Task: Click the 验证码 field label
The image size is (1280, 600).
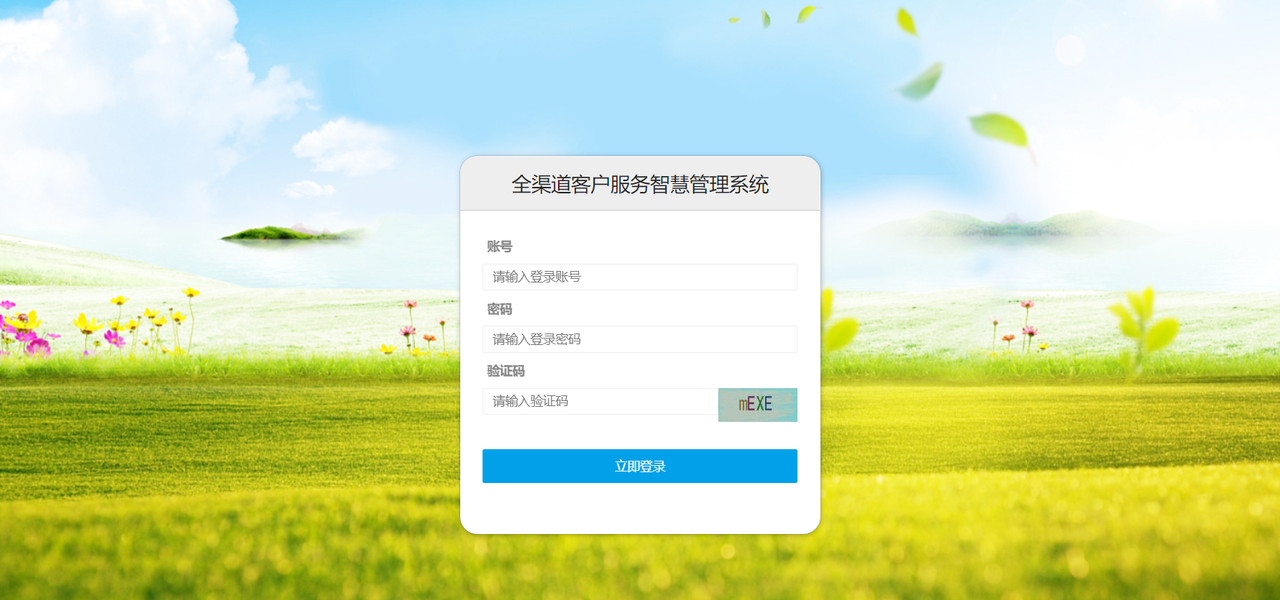Action: tap(505, 371)
